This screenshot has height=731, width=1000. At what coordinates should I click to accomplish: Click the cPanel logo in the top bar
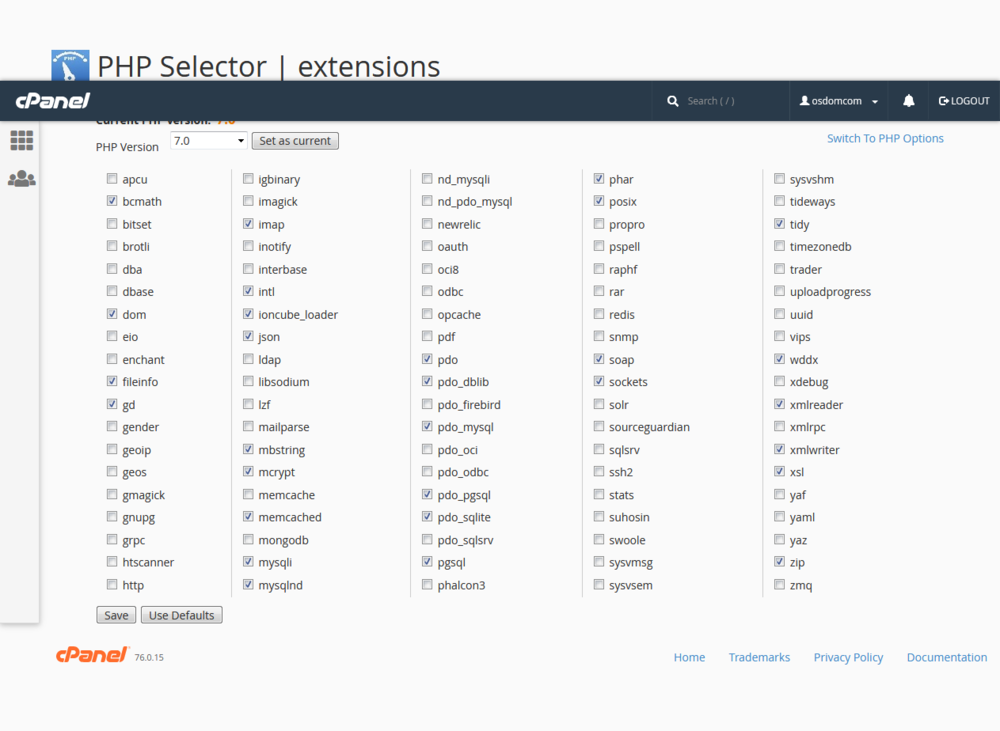[x=51, y=100]
